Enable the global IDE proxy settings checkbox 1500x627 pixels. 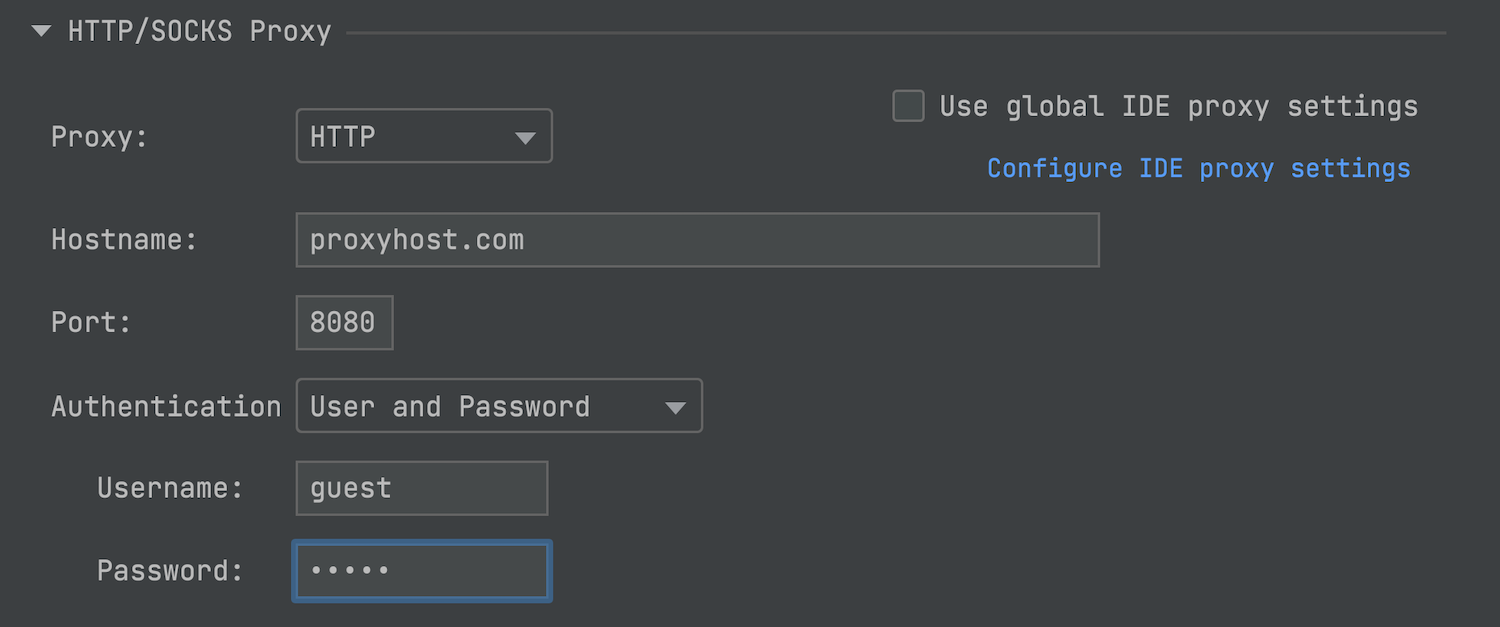coord(908,106)
